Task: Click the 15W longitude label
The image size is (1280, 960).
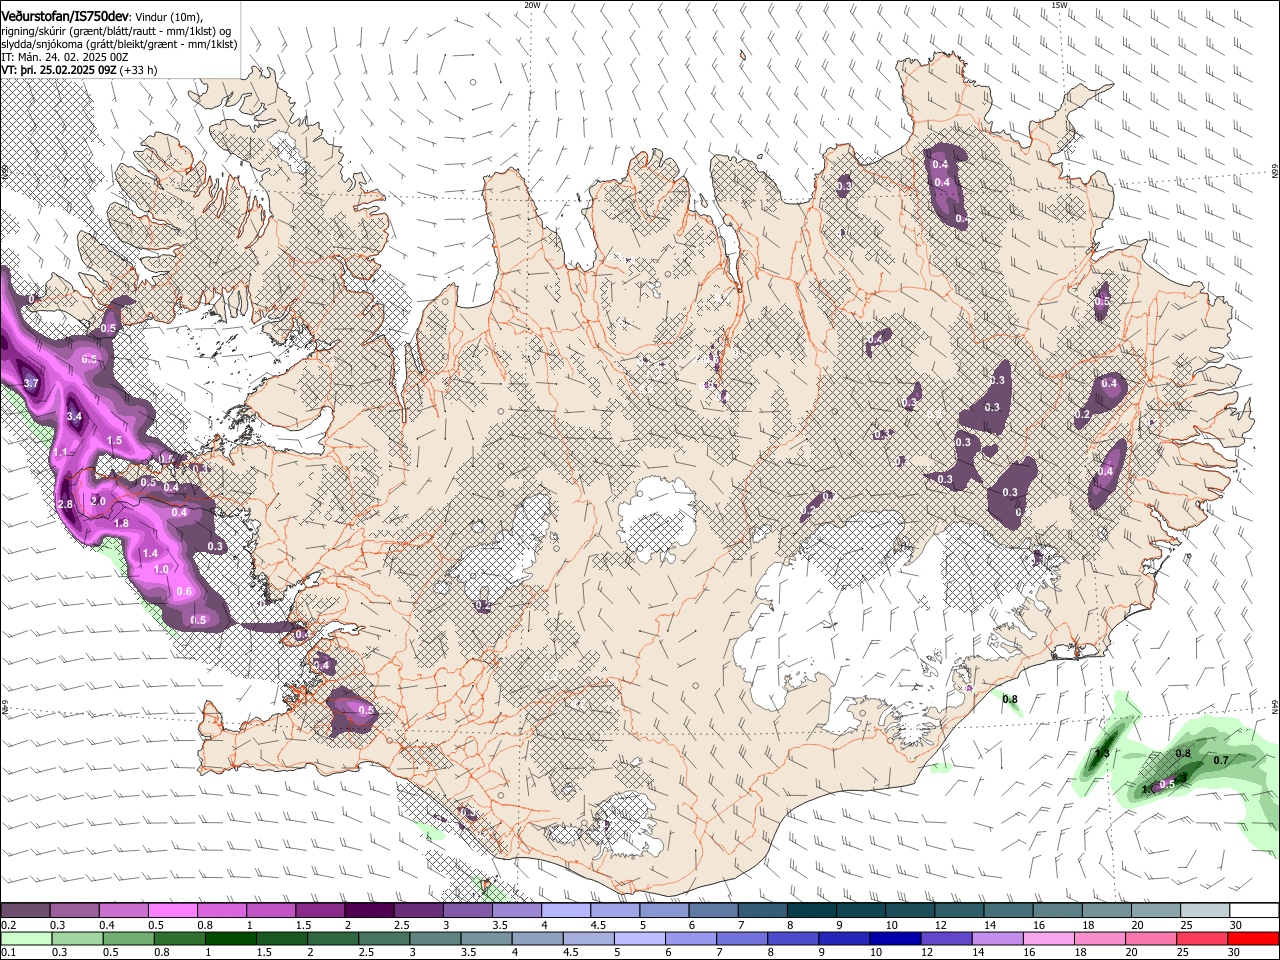Action: pyautogui.click(x=1059, y=5)
